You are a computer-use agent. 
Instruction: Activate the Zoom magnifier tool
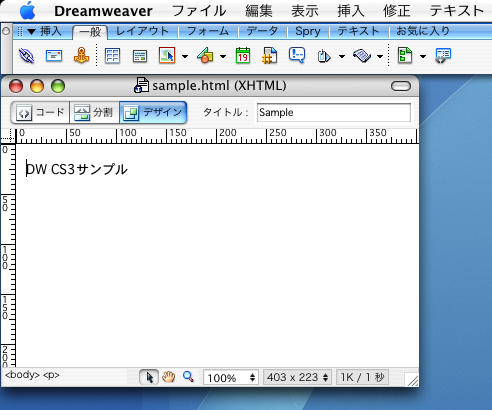[188, 377]
